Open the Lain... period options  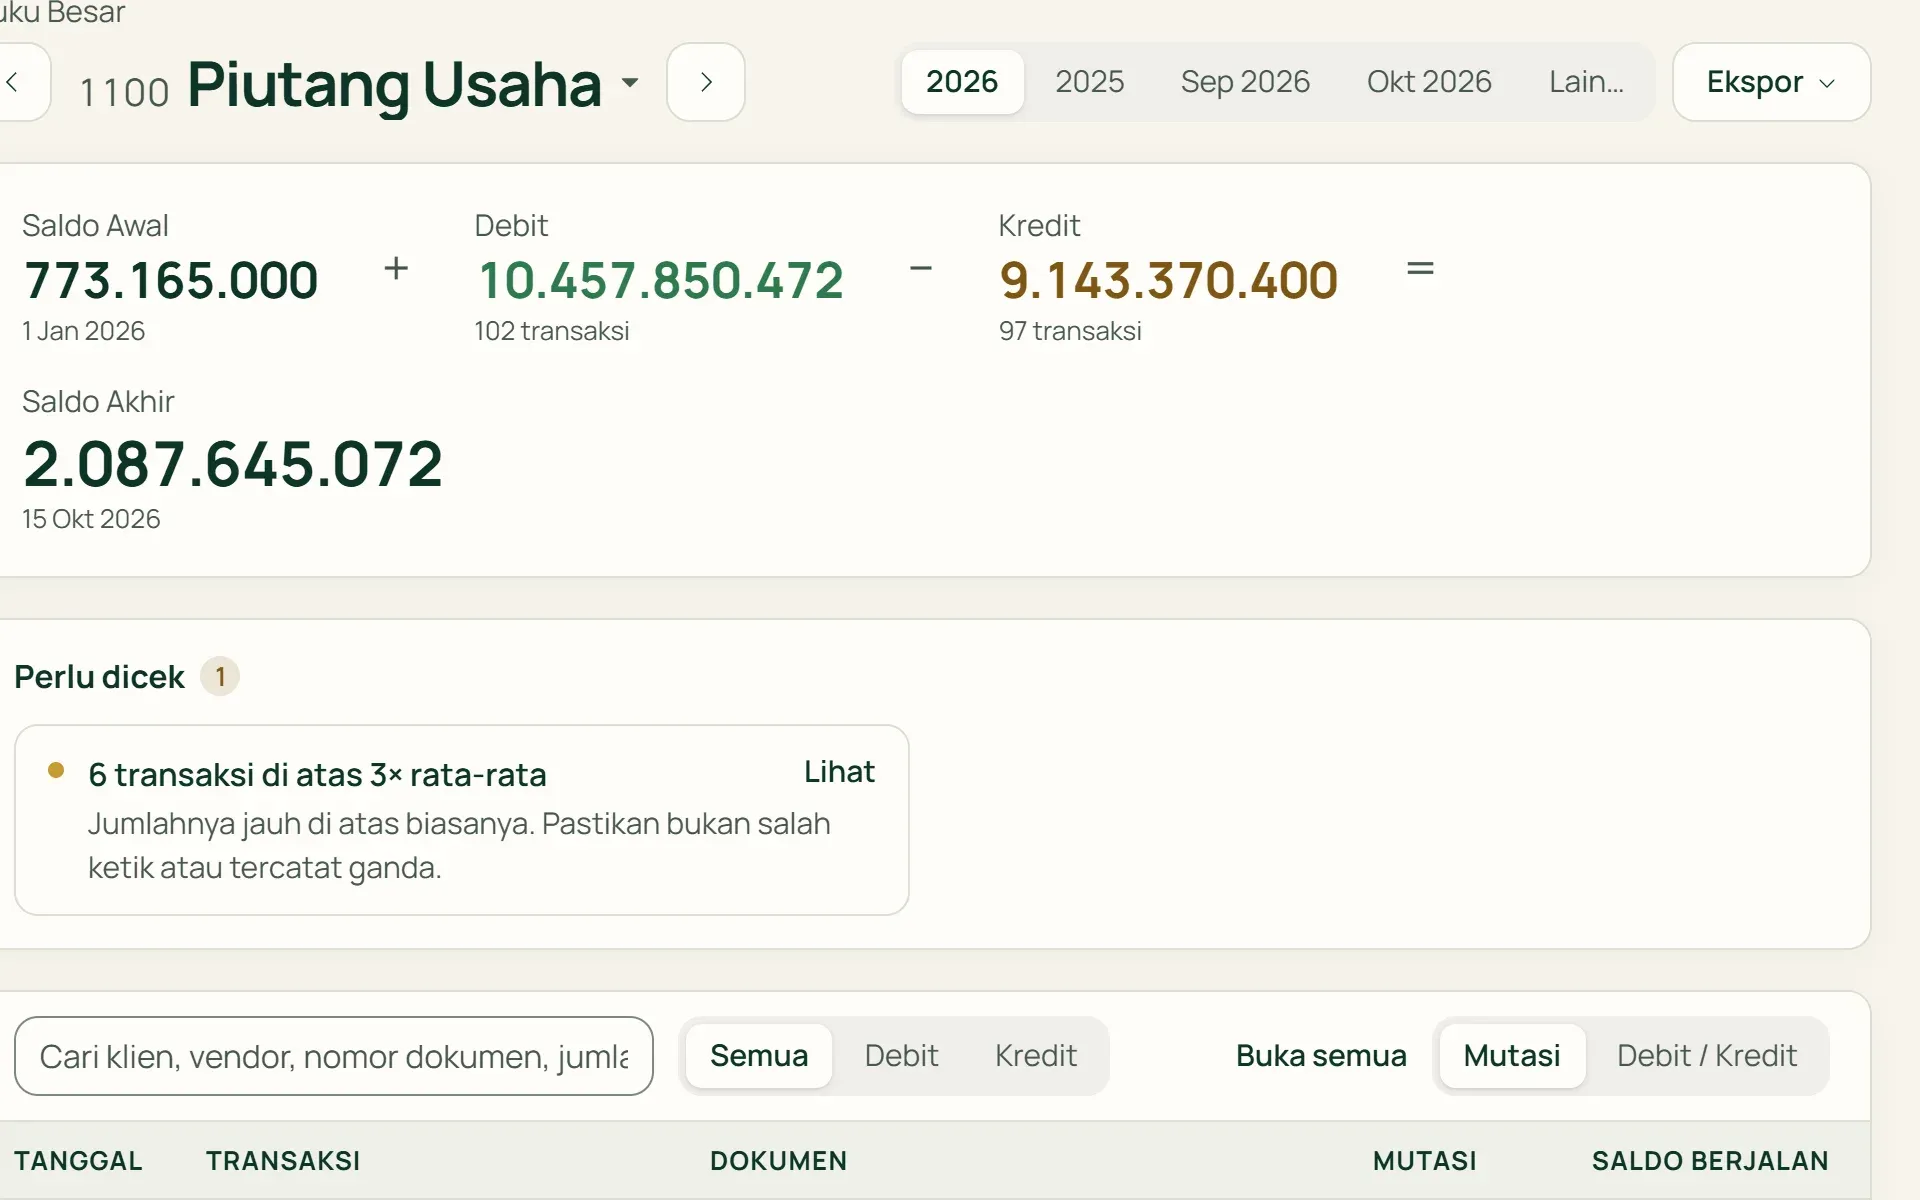1586,82
